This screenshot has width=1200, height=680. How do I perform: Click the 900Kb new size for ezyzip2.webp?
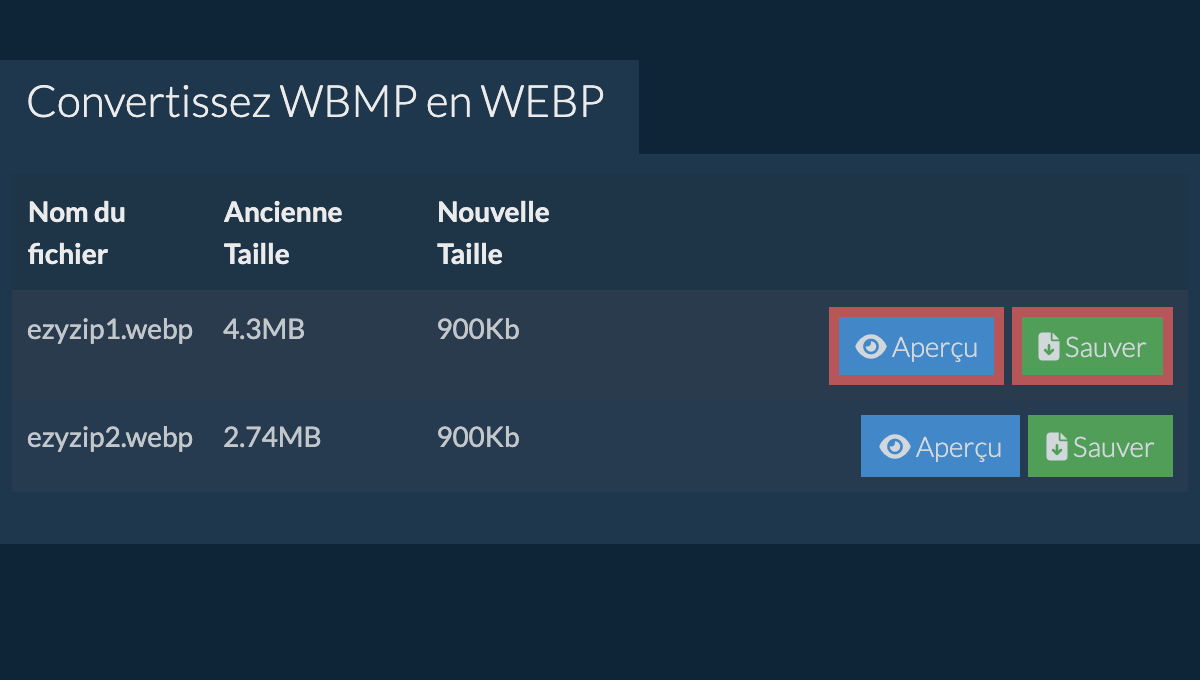478,437
